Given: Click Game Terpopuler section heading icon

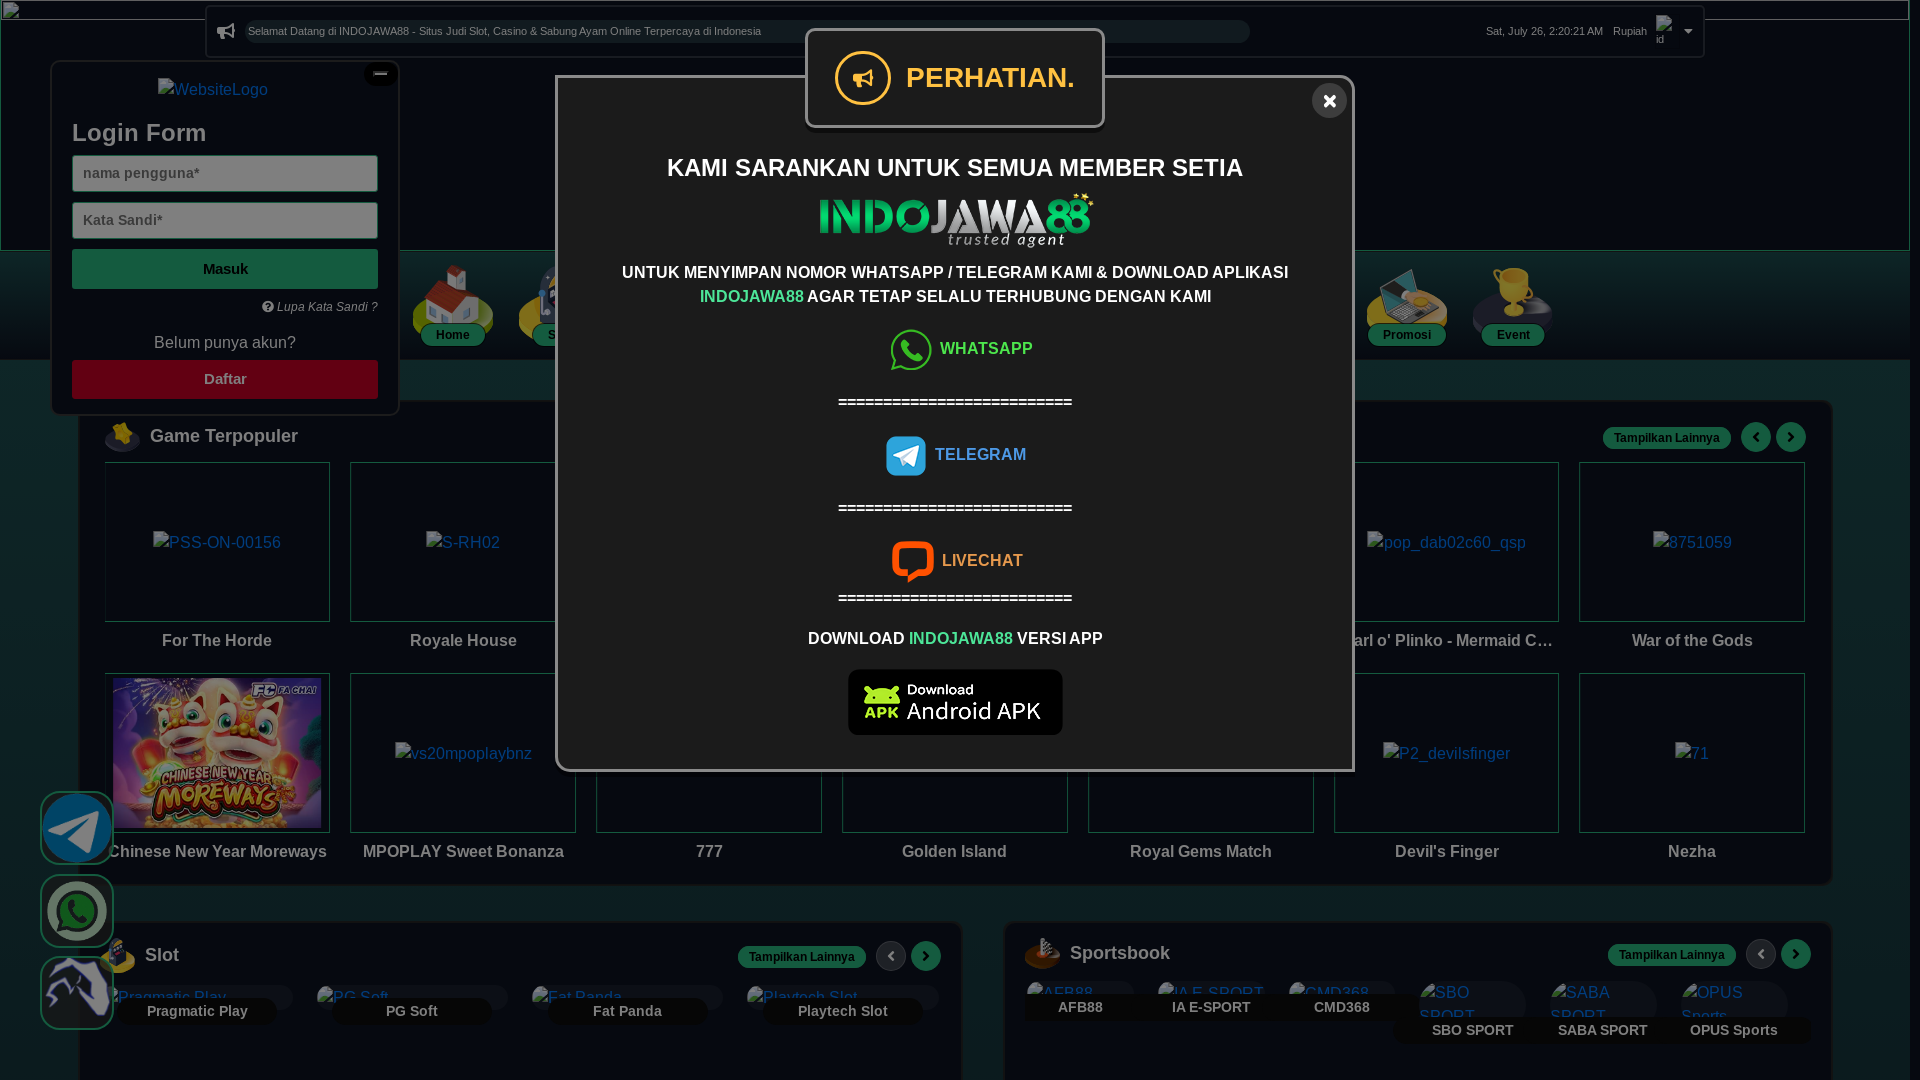Looking at the screenshot, I should [122, 436].
